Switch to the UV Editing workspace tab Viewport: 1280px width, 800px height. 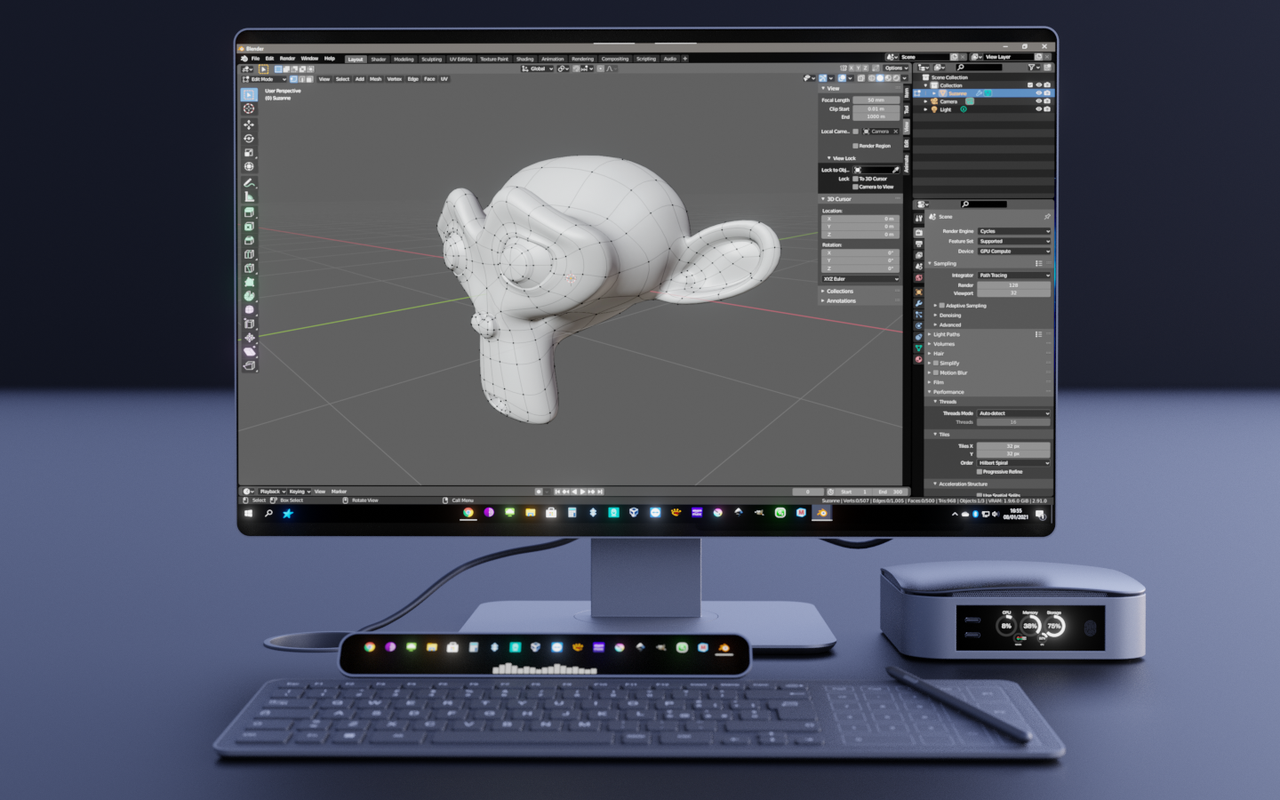(461, 59)
